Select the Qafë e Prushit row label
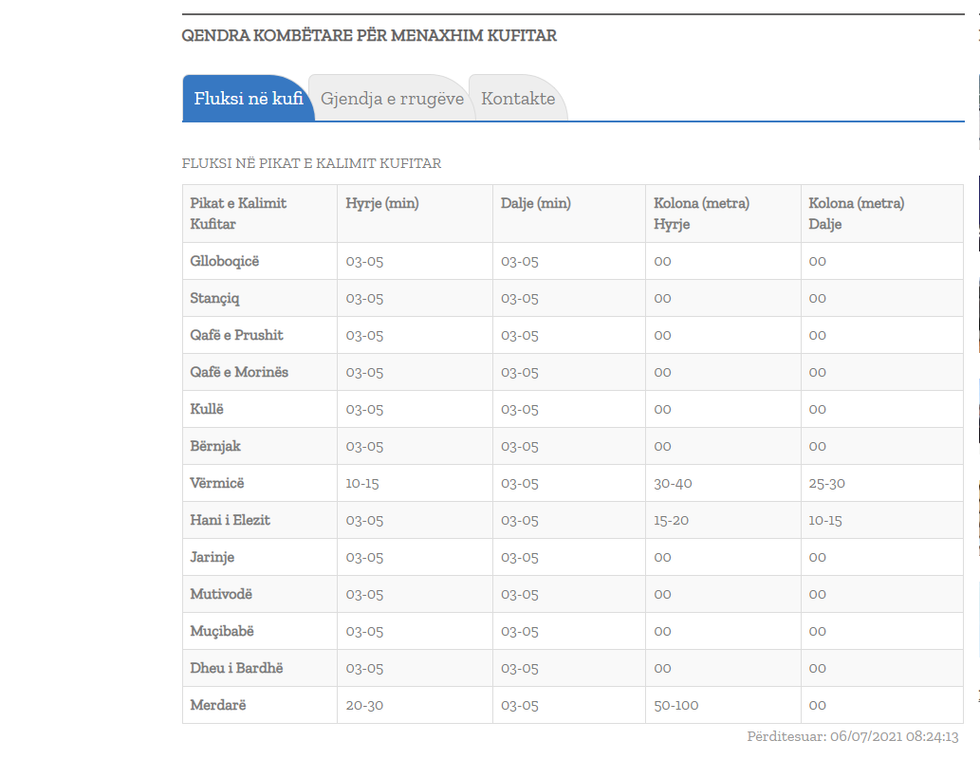Screen dimensions: 980x760 [237, 335]
